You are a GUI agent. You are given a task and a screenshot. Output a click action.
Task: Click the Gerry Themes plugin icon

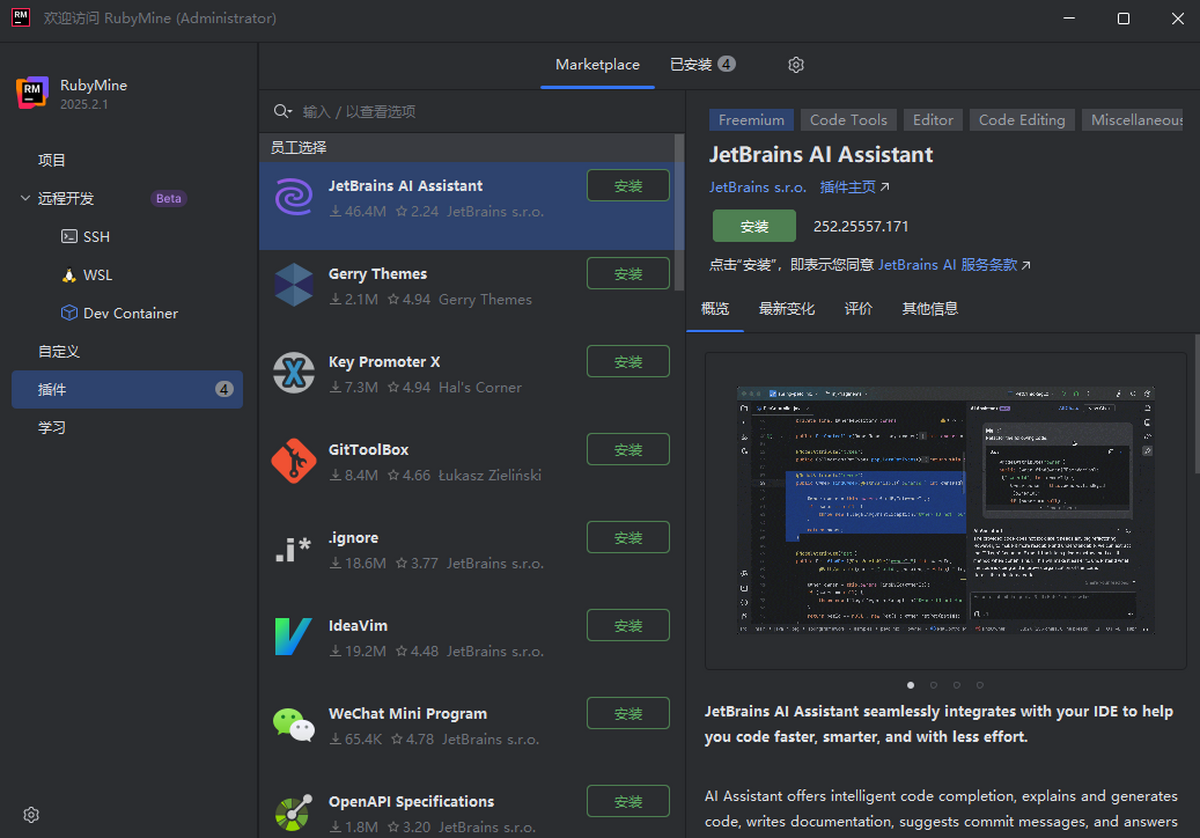[293, 286]
